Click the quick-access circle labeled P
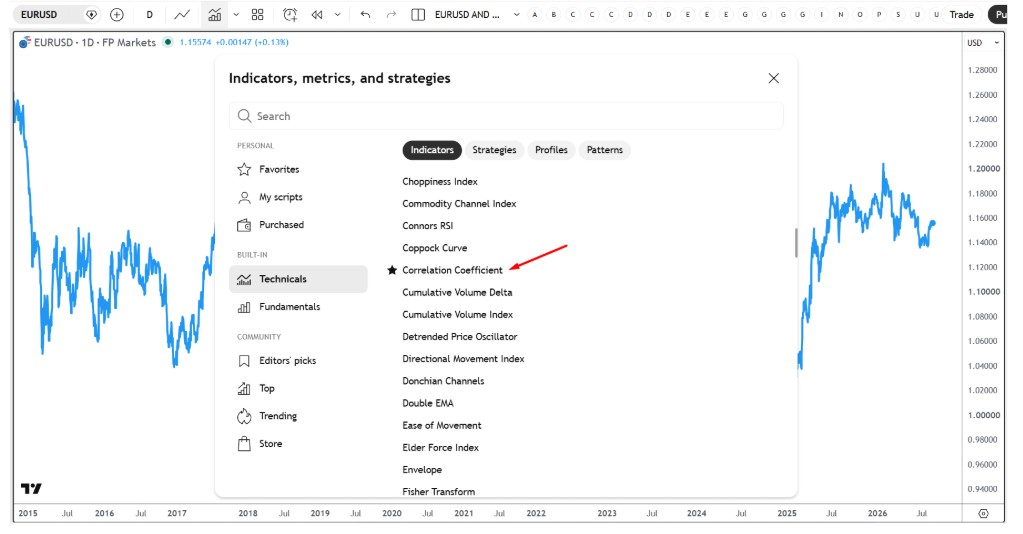 pyautogui.click(x=879, y=14)
